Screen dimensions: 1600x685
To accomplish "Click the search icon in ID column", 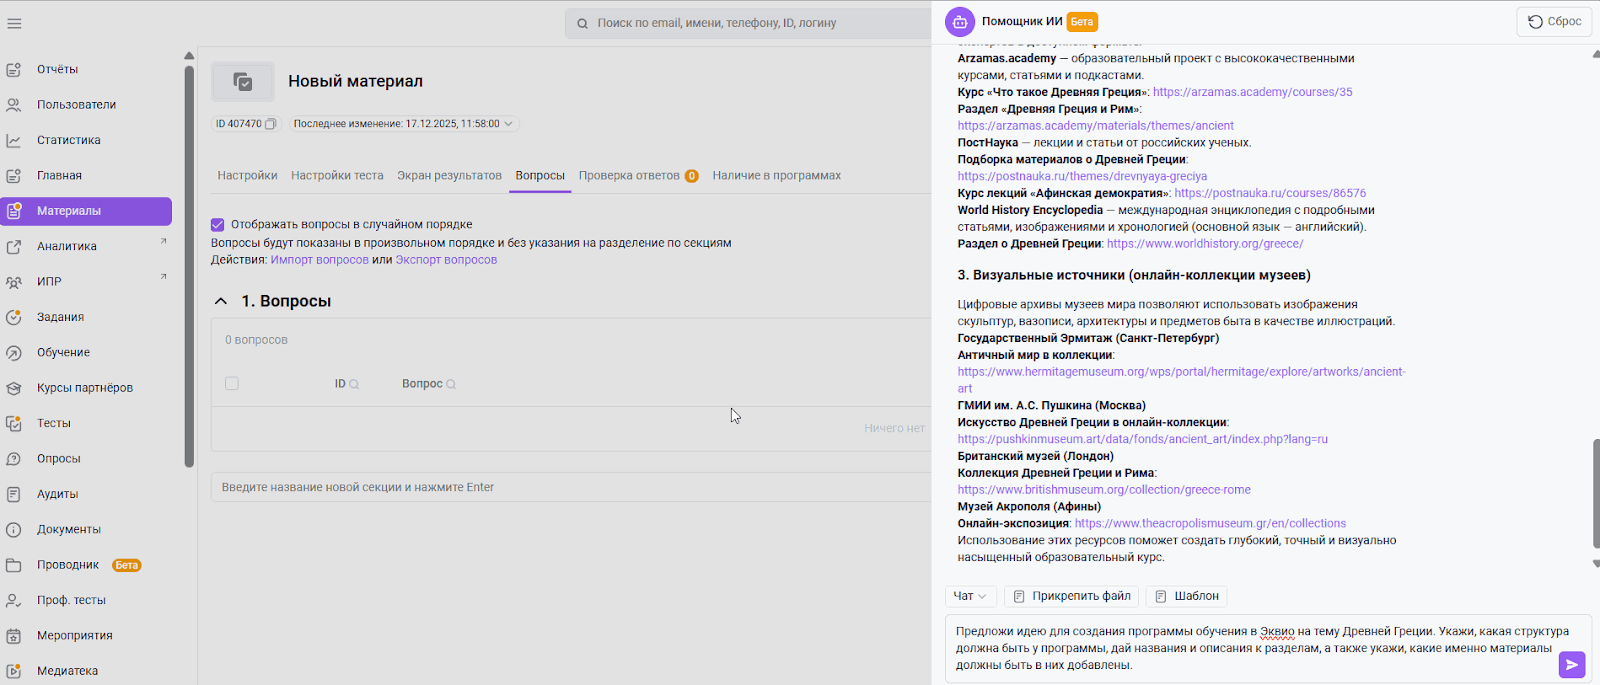I will click(x=354, y=384).
